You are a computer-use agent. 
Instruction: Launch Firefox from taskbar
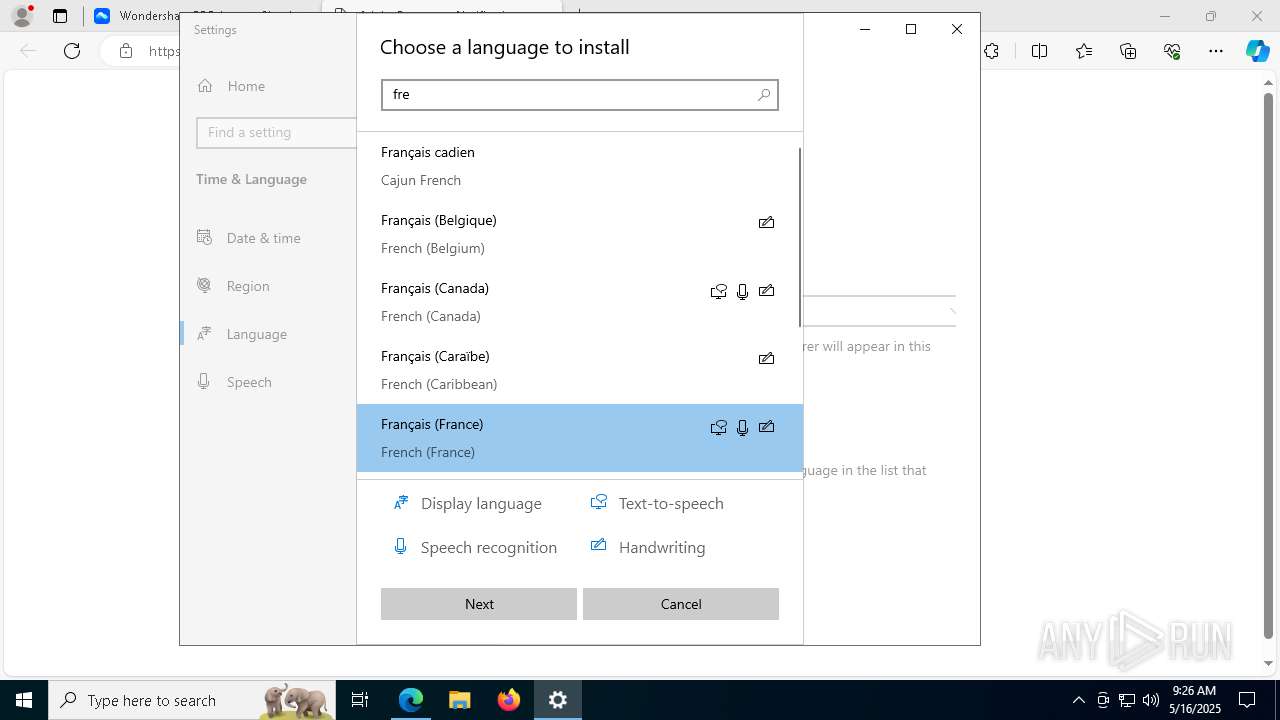click(509, 700)
